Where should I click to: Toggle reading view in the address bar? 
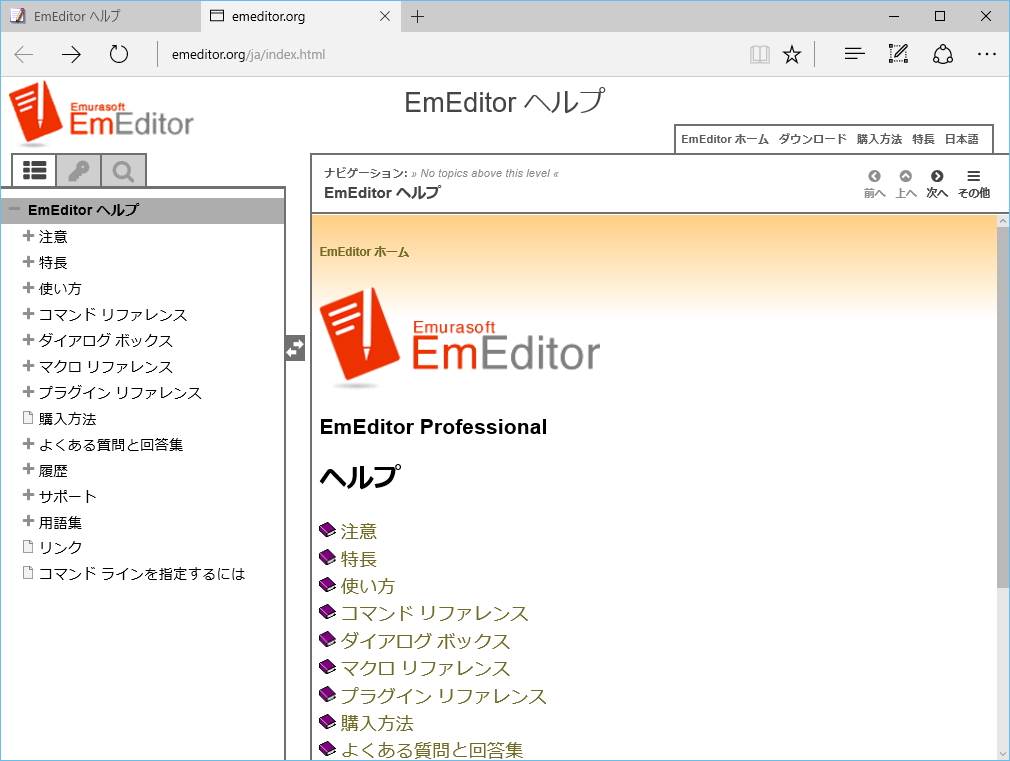pyautogui.click(x=760, y=54)
